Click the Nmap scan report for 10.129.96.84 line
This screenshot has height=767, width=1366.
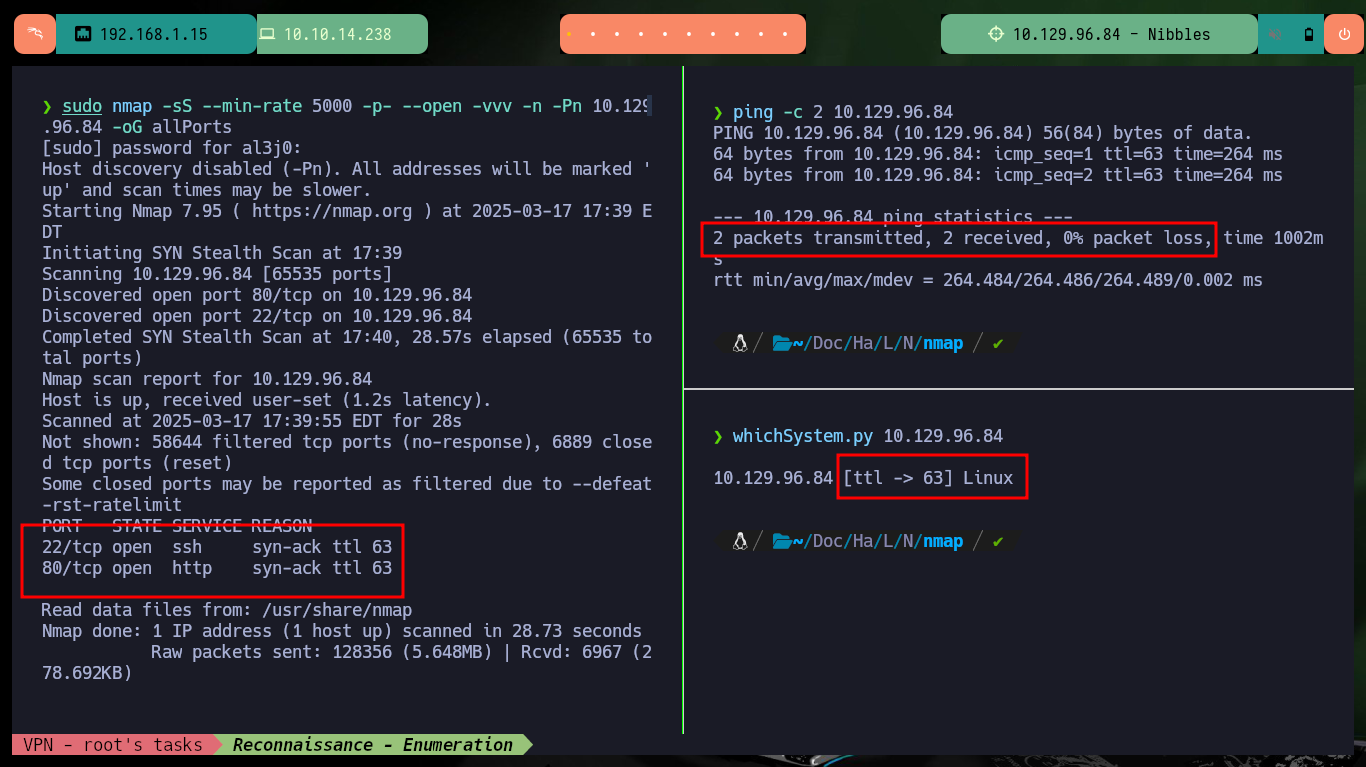coord(207,379)
